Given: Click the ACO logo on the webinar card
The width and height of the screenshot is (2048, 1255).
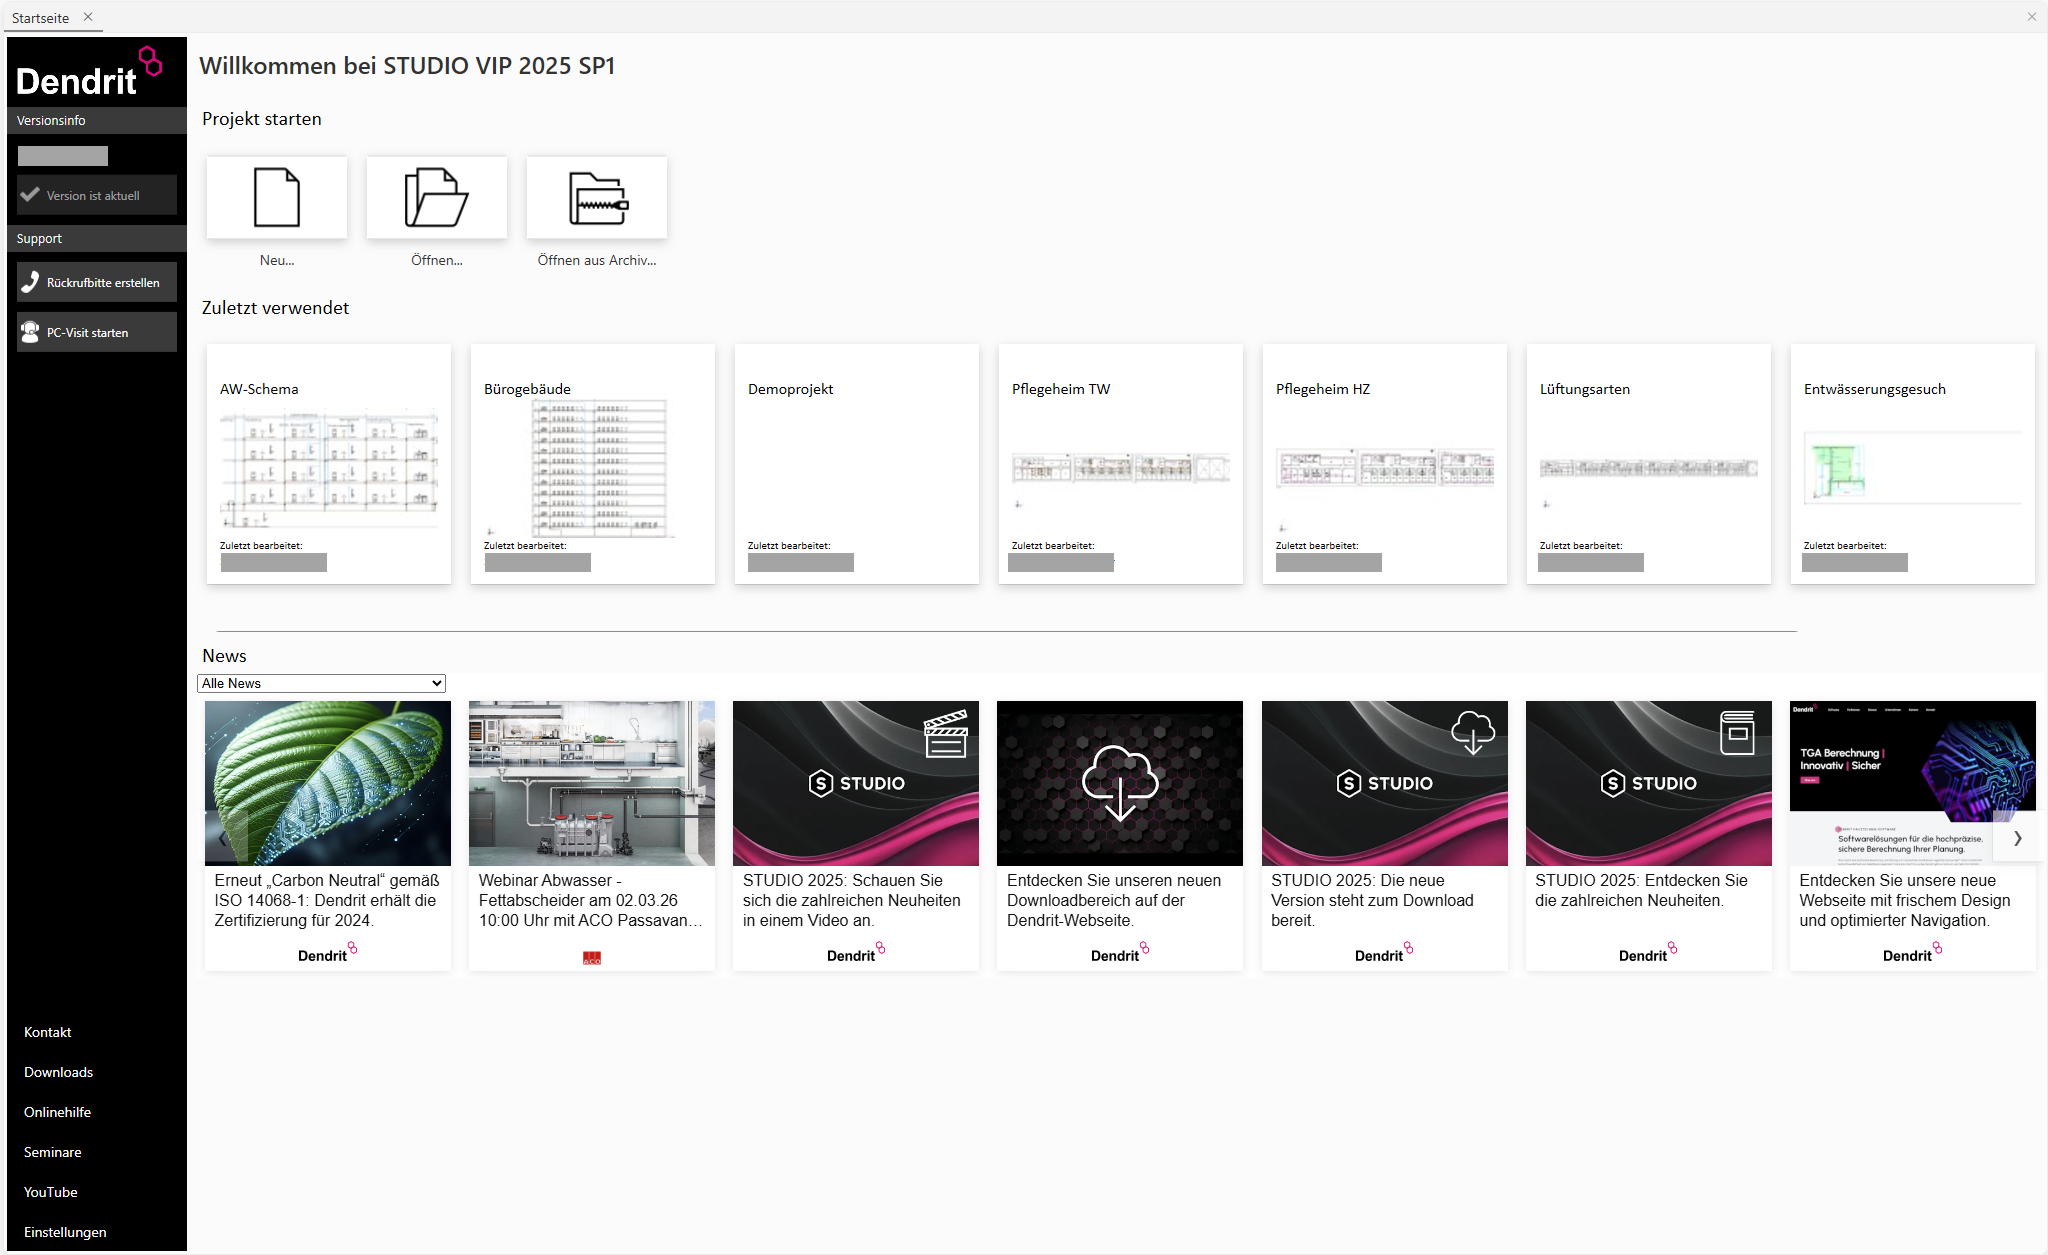Looking at the screenshot, I should [x=592, y=958].
